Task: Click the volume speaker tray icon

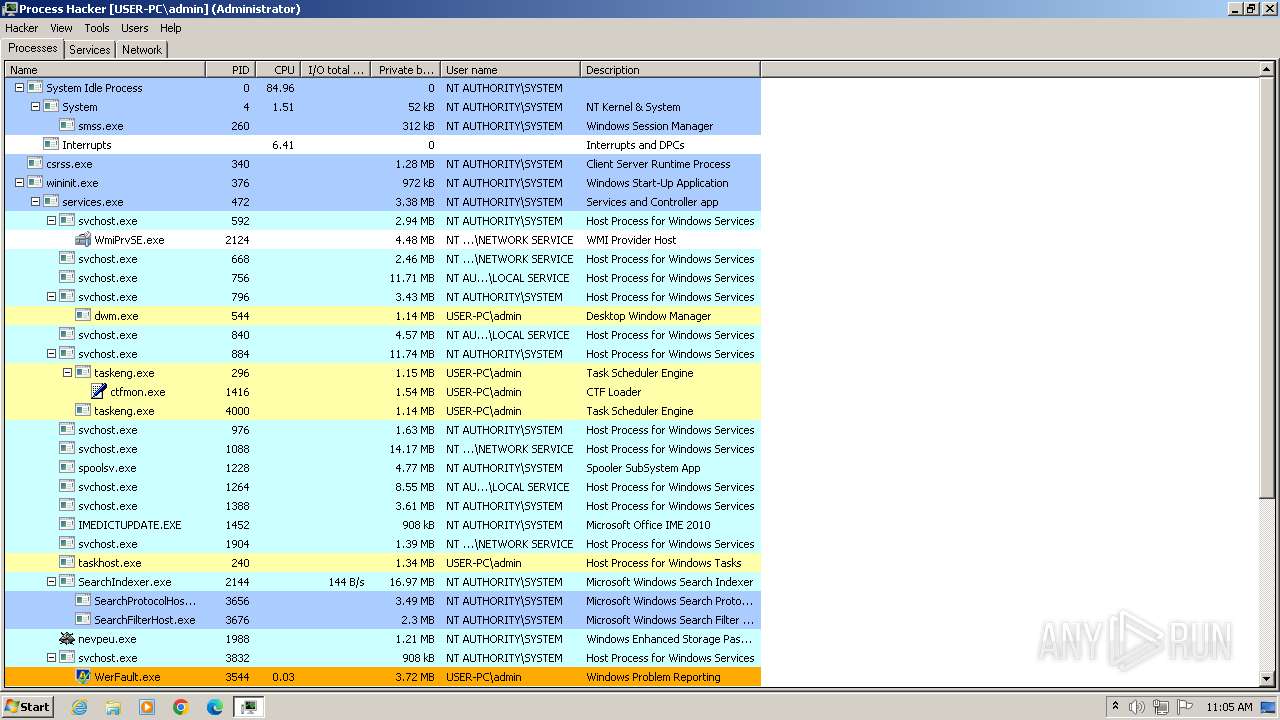Action: click(1137, 707)
